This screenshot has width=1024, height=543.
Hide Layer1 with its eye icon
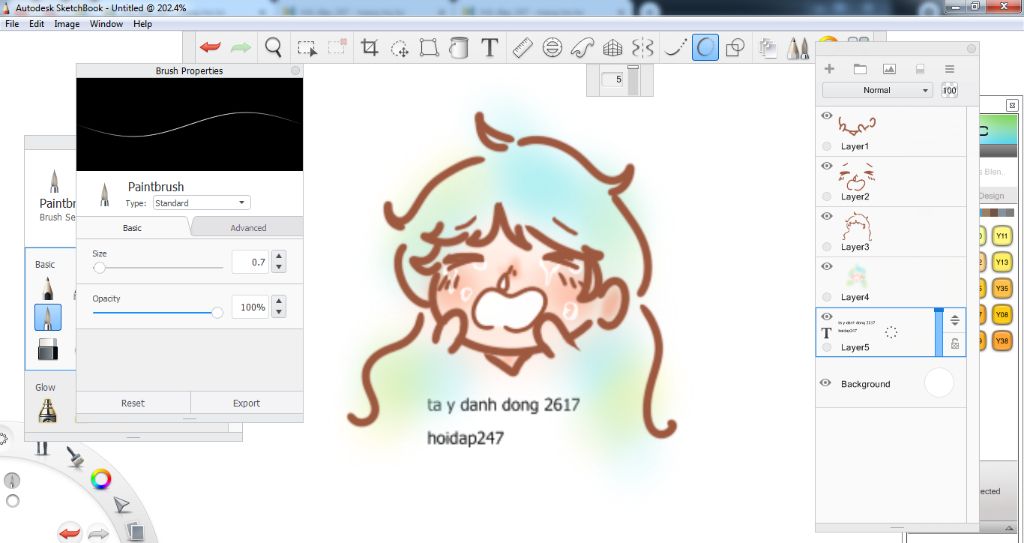click(827, 116)
